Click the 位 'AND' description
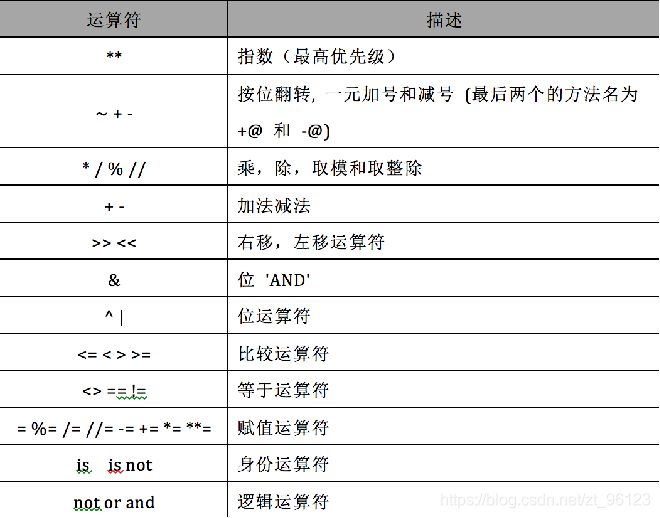 click(x=274, y=280)
